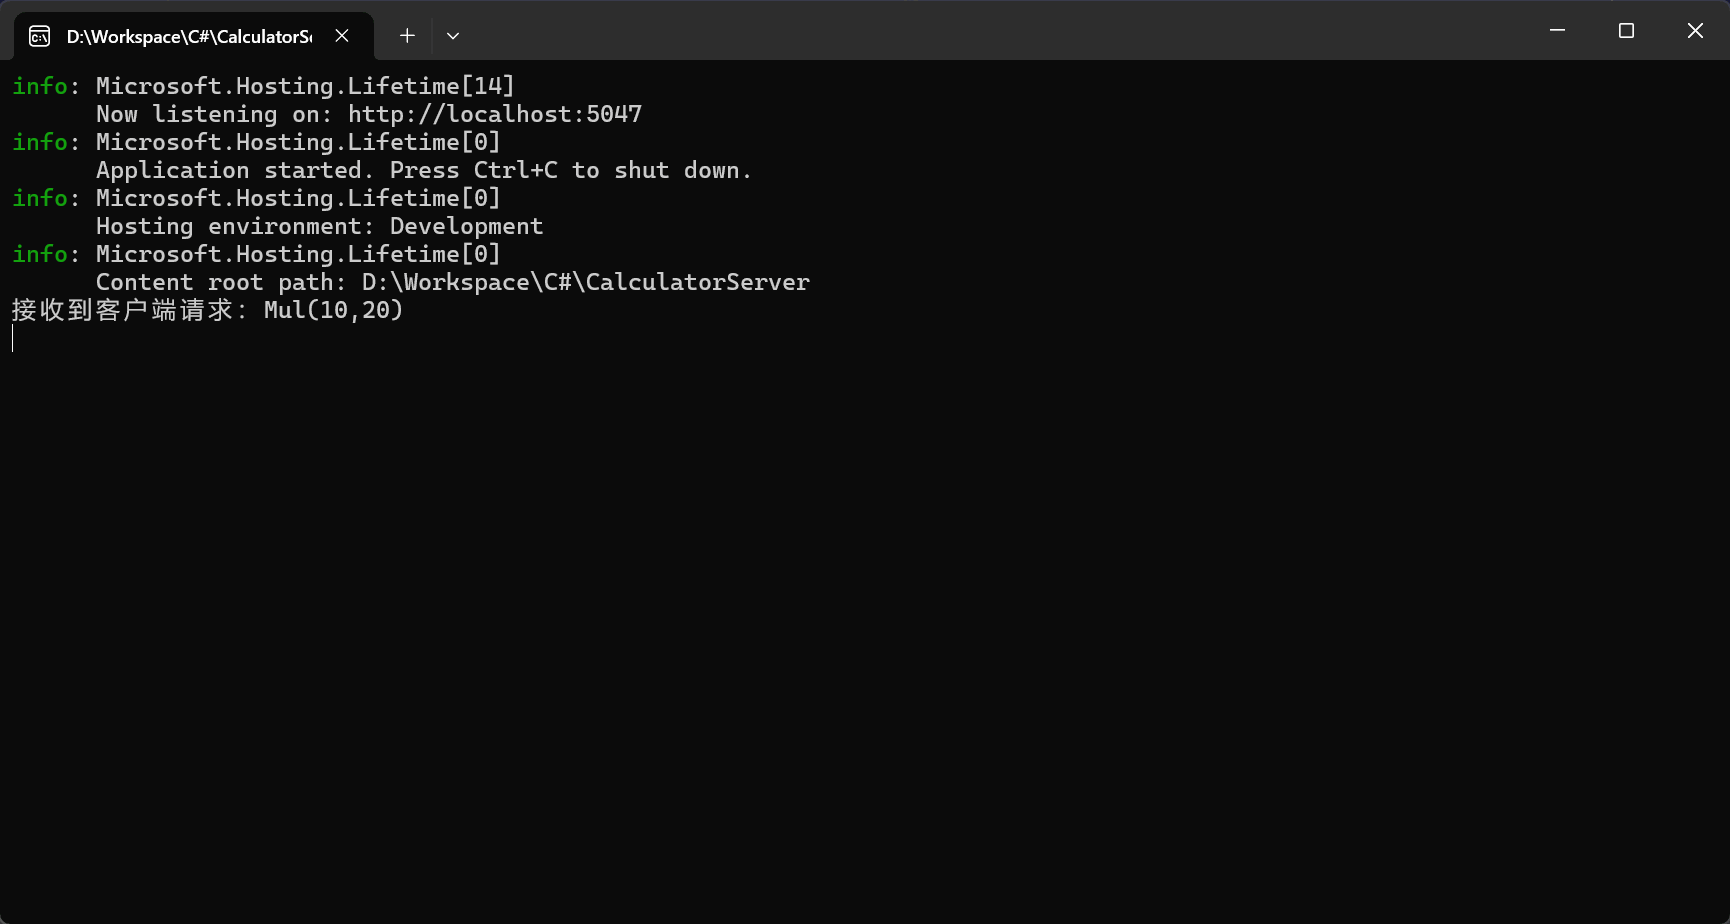Click the first green info label

tap(40, 86)
